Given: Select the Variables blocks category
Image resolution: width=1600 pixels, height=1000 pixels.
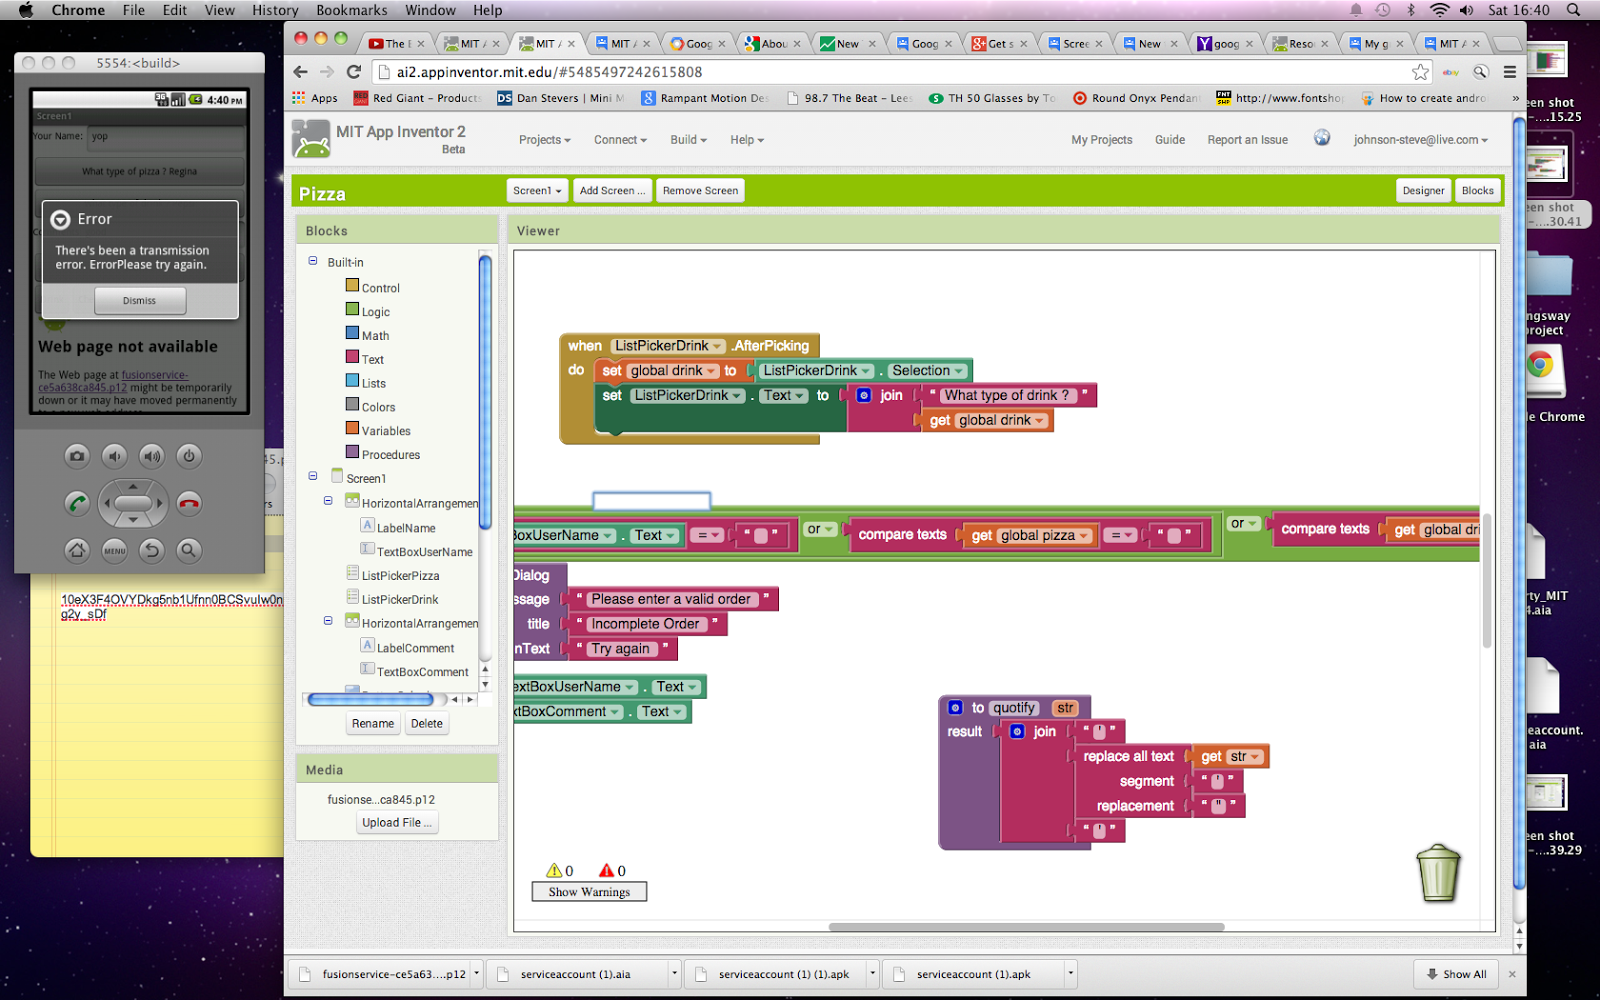Looking at the screenshot, I should 378,431.
